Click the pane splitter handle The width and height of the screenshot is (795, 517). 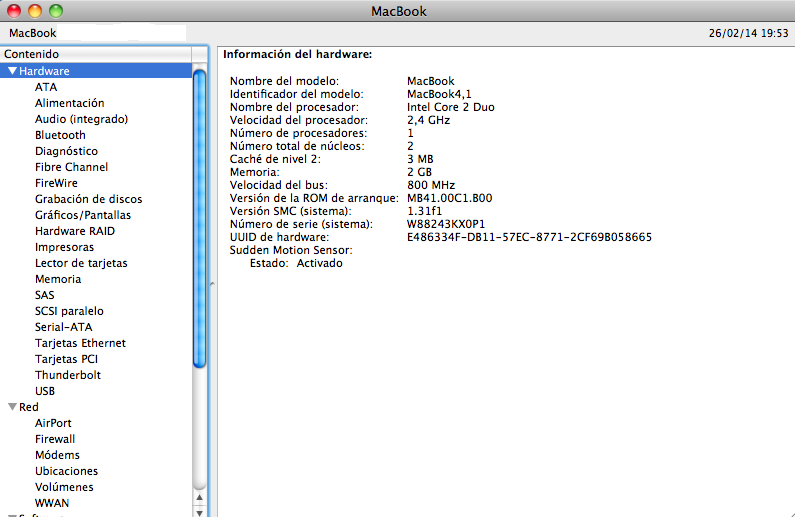point(212,283)
